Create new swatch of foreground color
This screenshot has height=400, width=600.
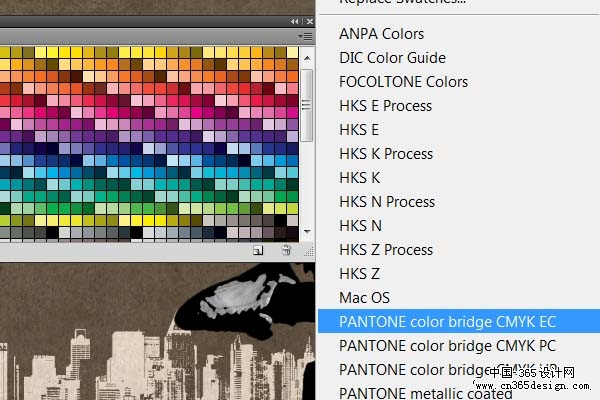tap(258, 251)
